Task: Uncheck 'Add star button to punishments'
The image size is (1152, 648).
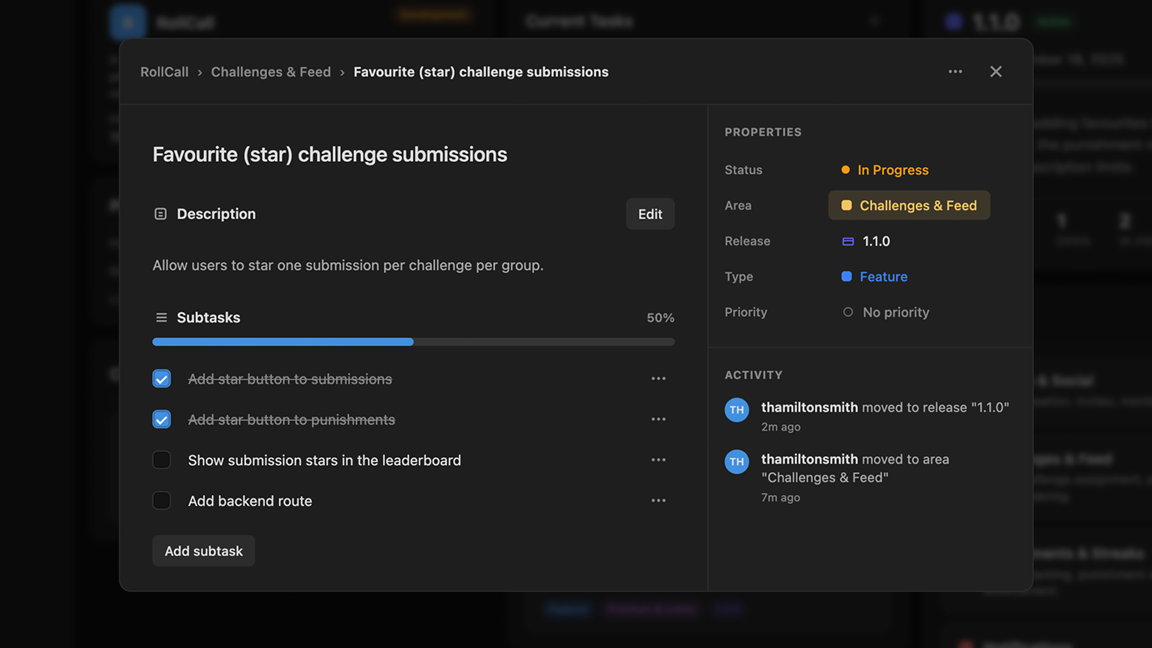Action: (162, 419)
